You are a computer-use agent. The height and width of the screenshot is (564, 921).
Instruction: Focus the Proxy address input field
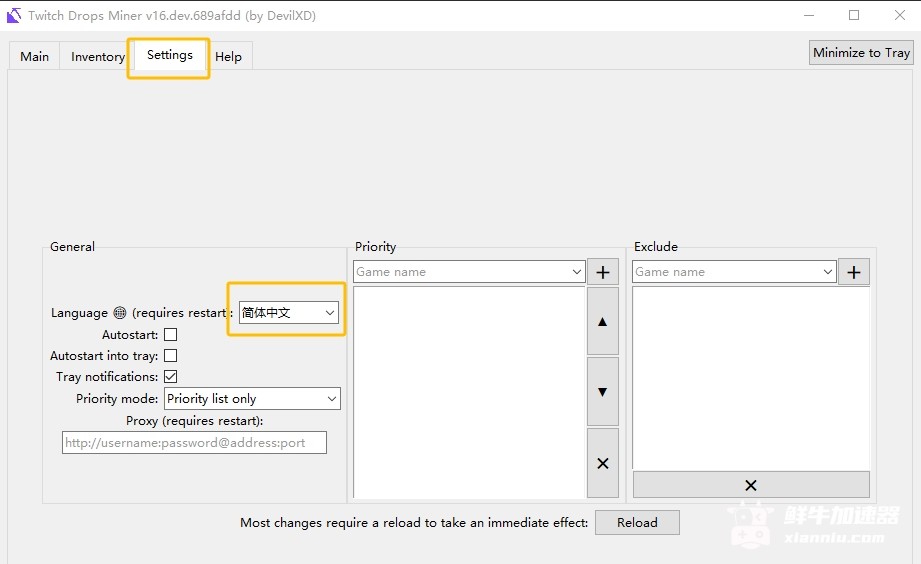point(194,443)
